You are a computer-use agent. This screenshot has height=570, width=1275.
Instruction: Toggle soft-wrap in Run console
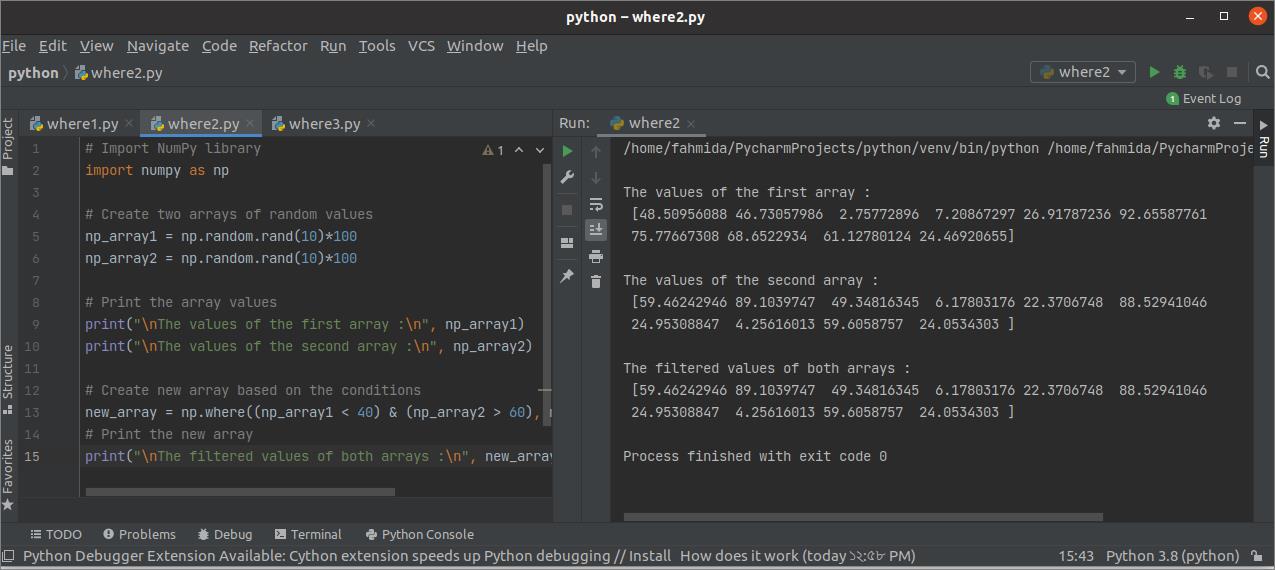pyautogui.click(x=596, y=204)
